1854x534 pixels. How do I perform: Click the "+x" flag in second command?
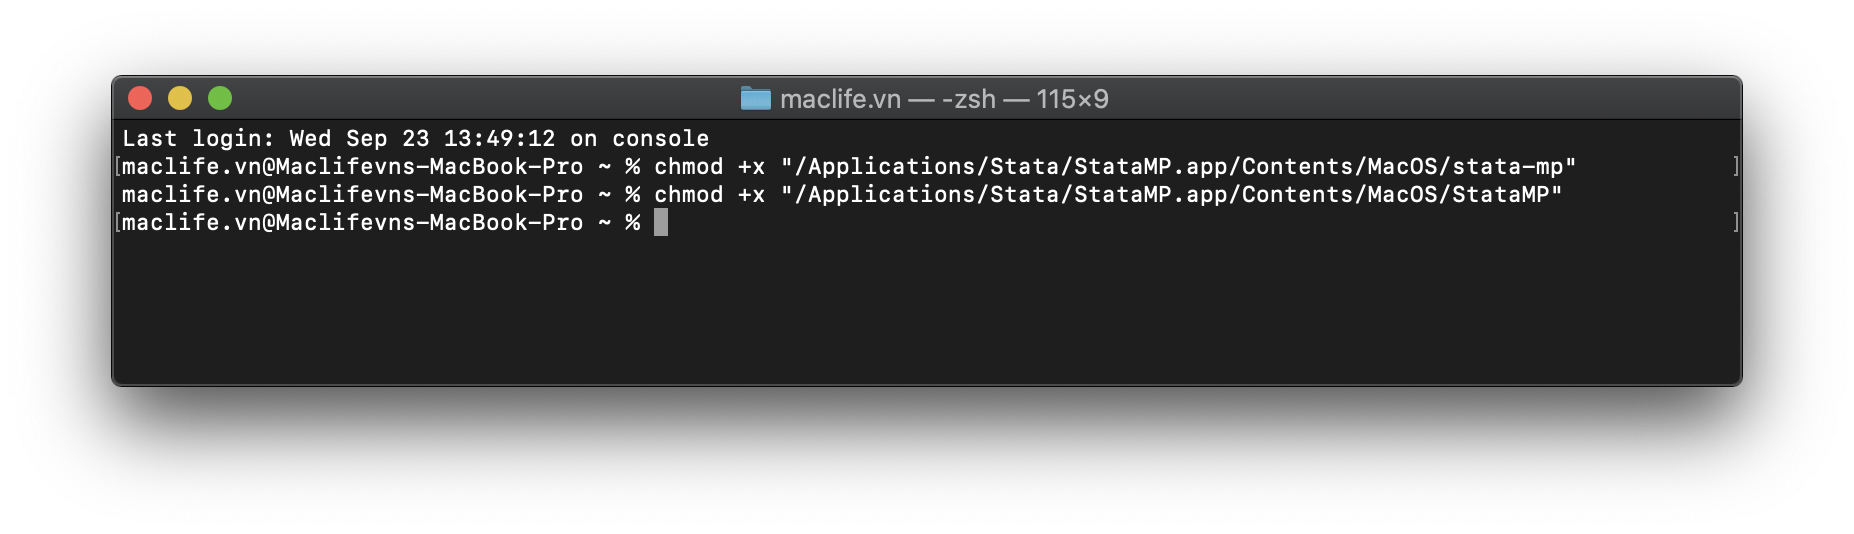point(751,194)
